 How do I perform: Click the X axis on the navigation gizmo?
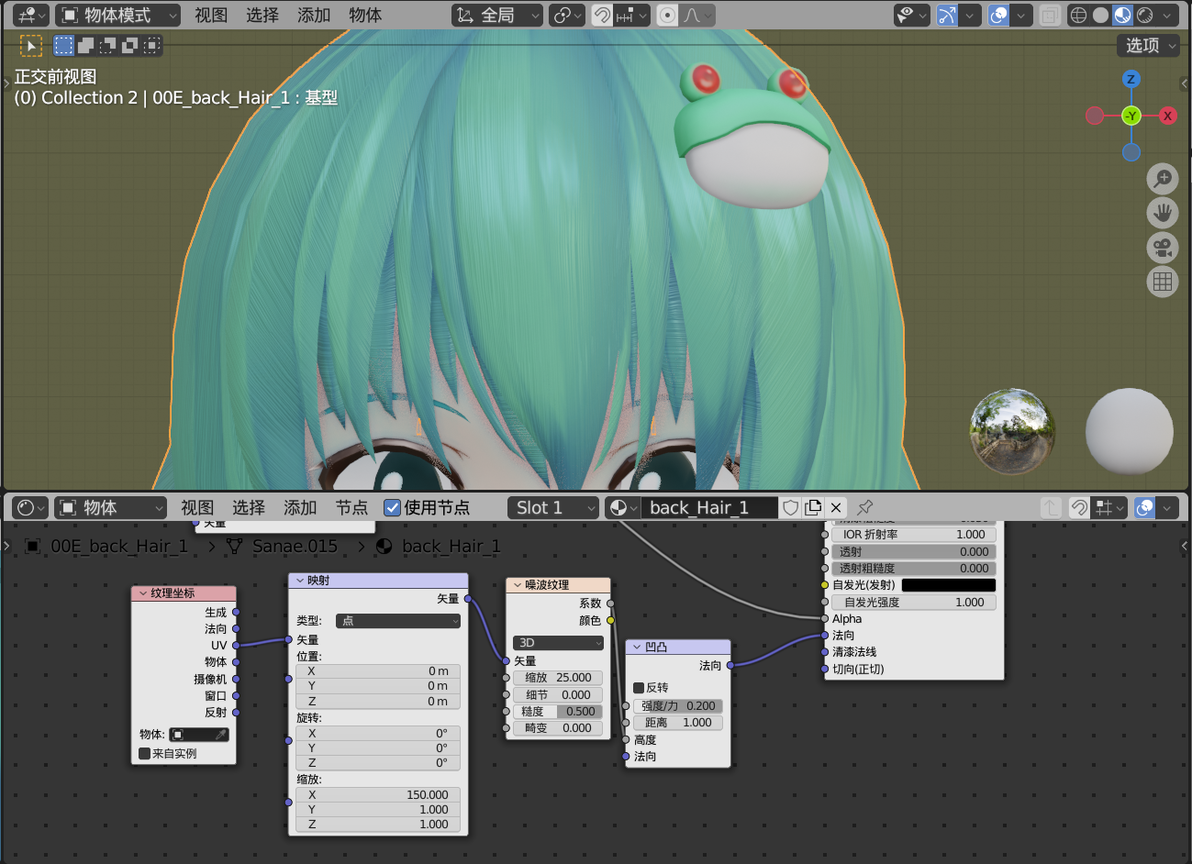(1168, 116)
